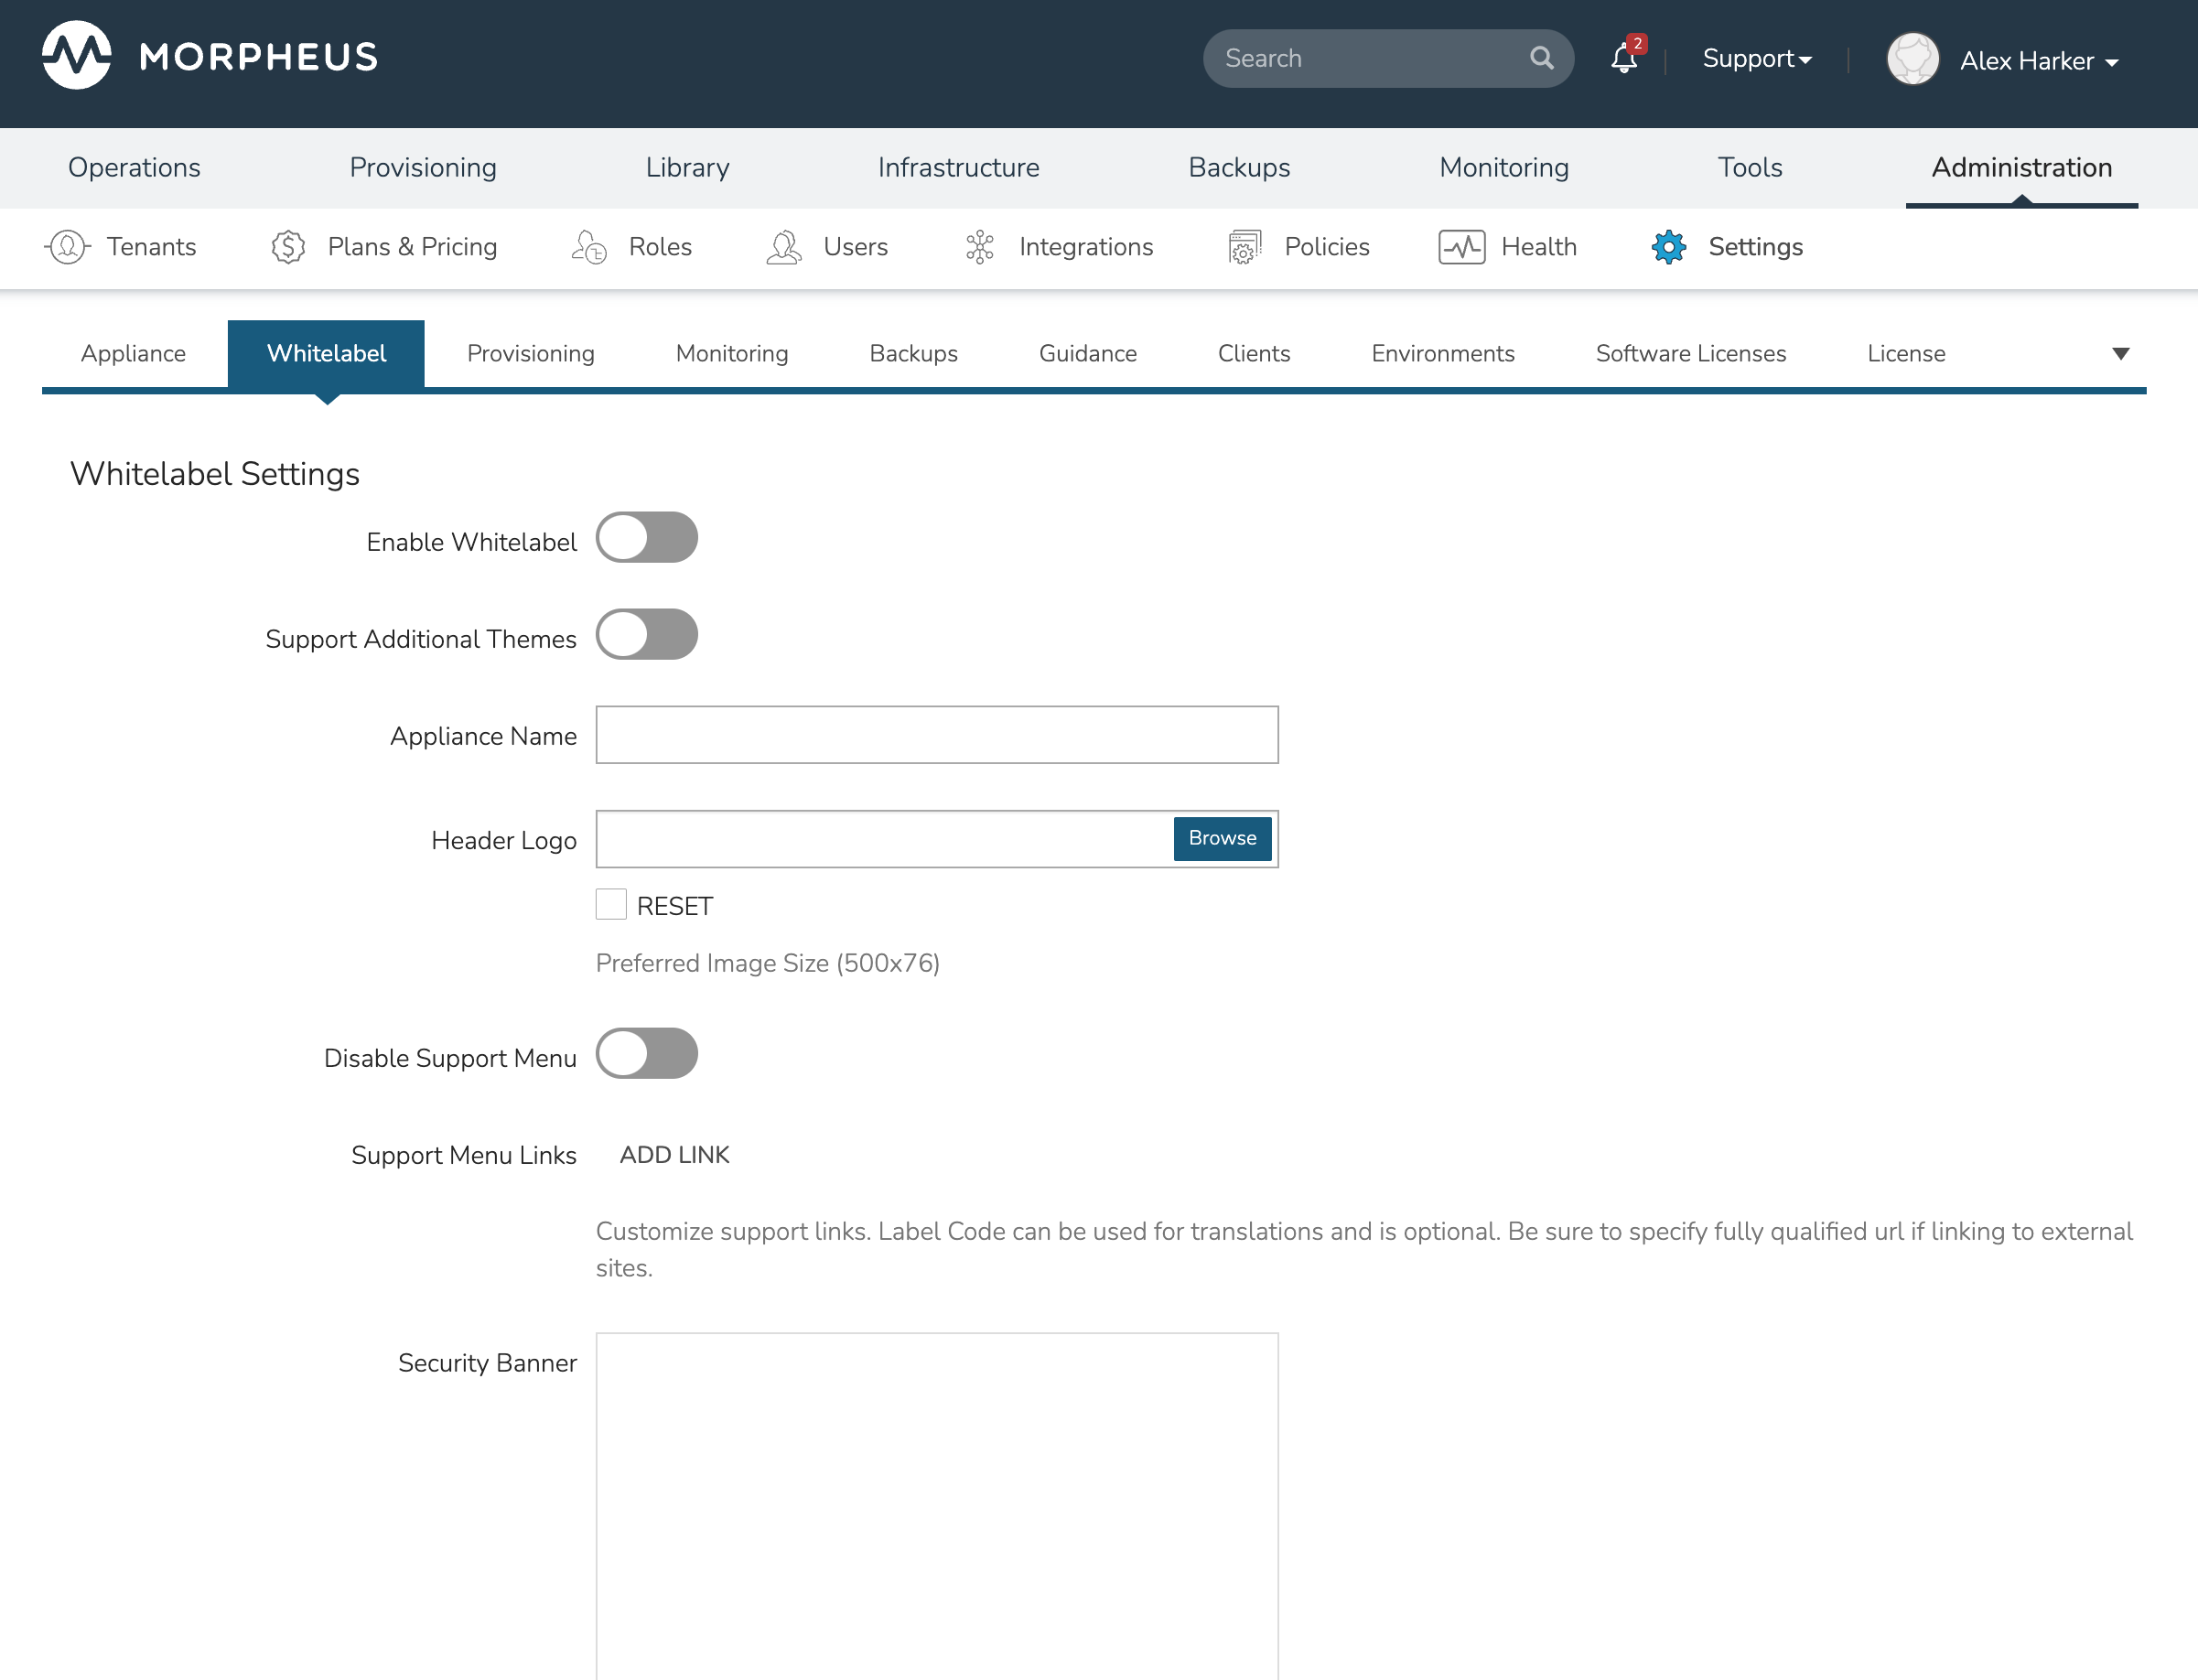Click the Roles icon
Viewport: 2198px width, 1680px height.
tap(589, 247)
